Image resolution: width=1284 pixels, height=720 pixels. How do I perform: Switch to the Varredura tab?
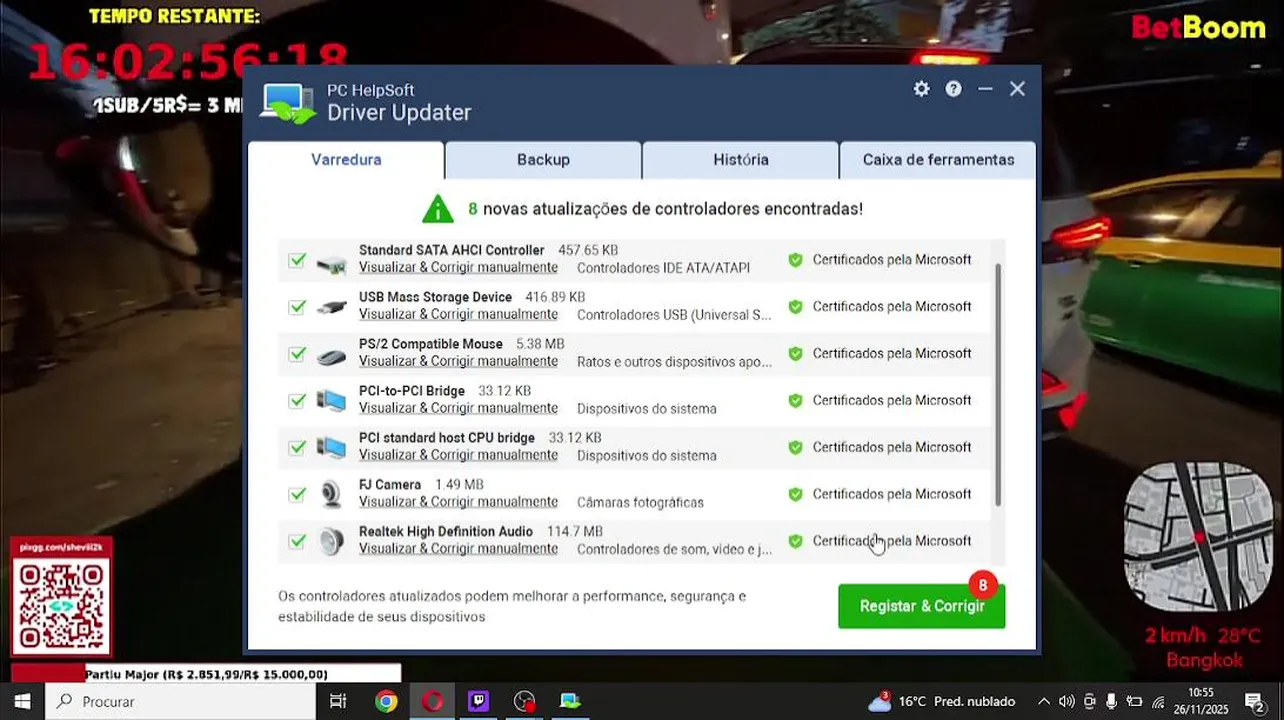click(x=346, y=160)
